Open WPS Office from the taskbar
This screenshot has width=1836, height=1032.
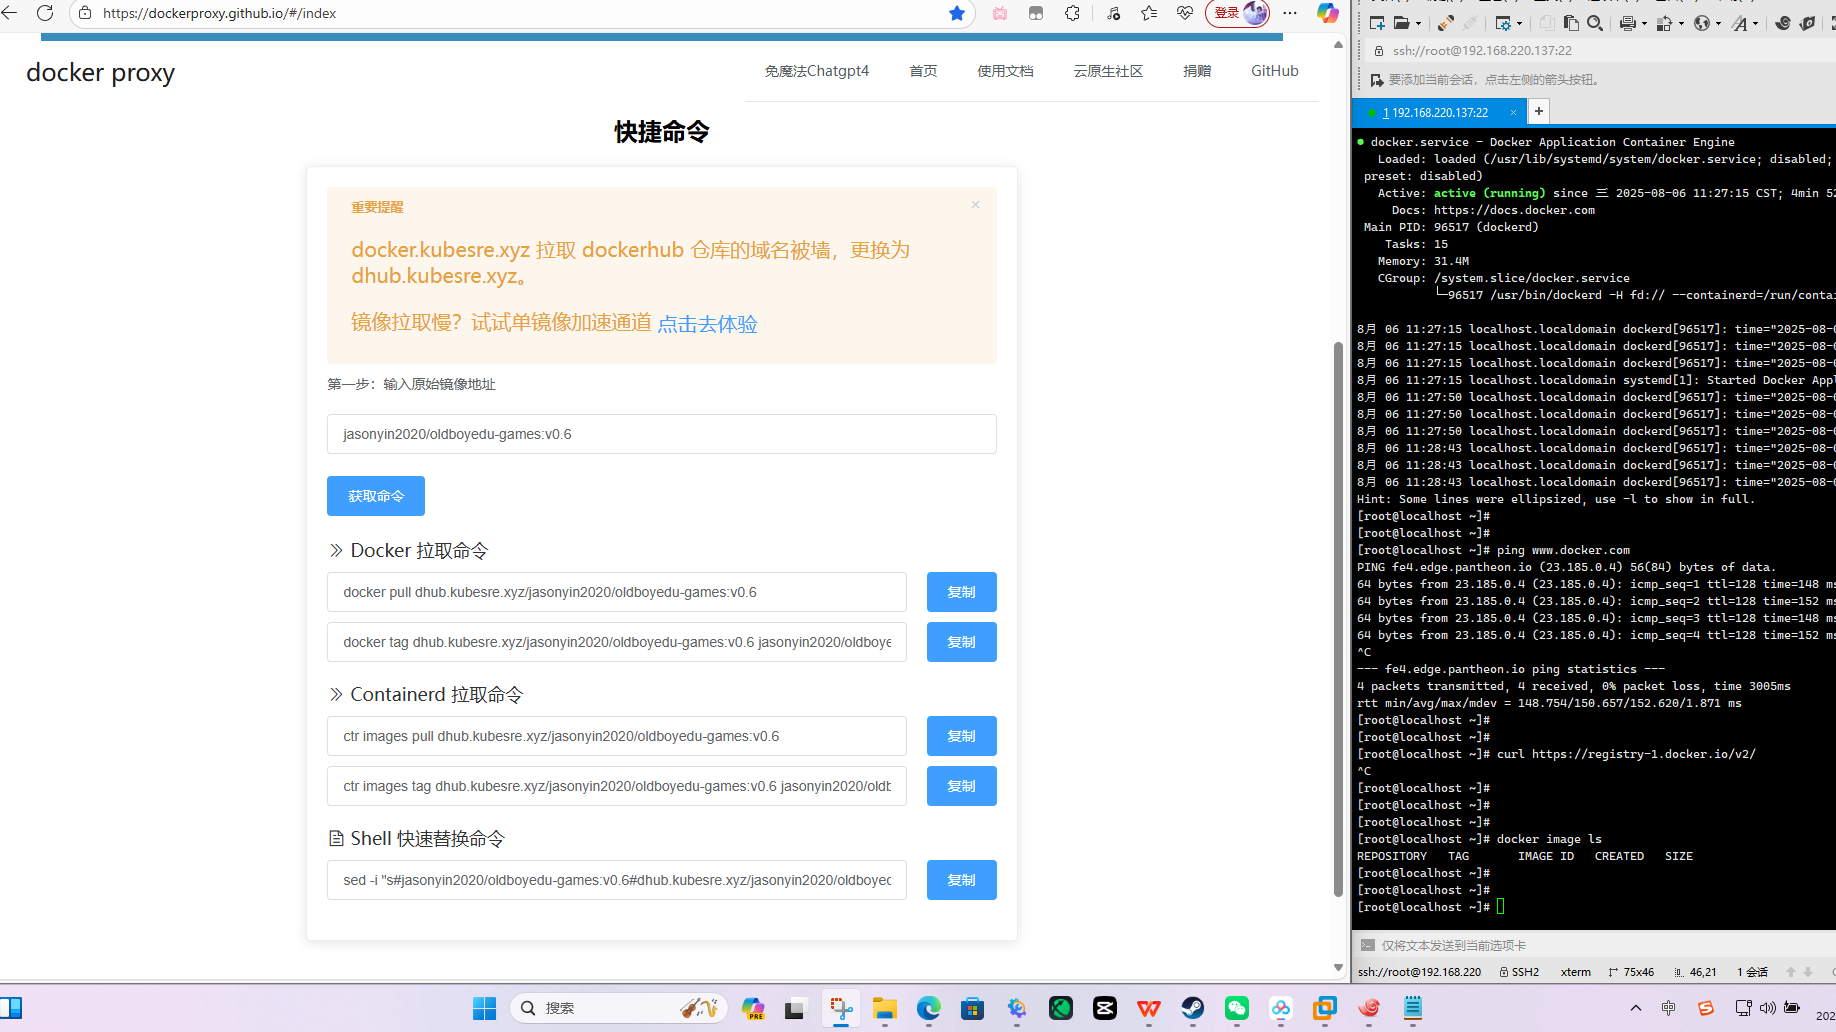pos(1149,1008)
